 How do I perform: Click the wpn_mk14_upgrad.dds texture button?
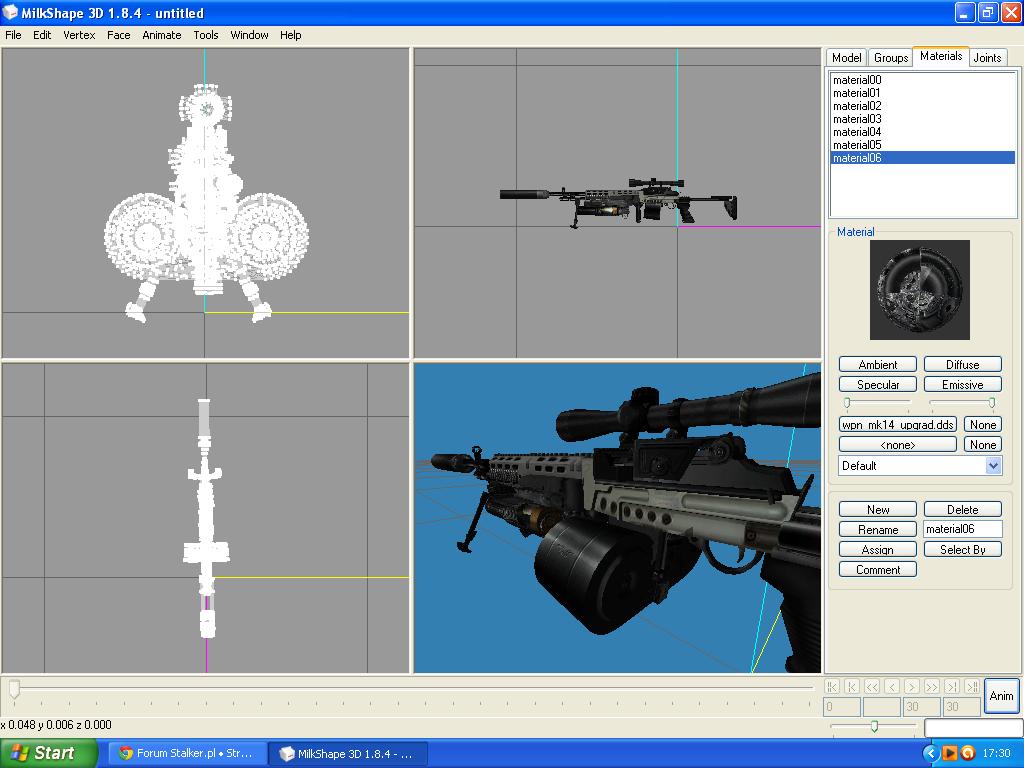[x=898, y=425]
